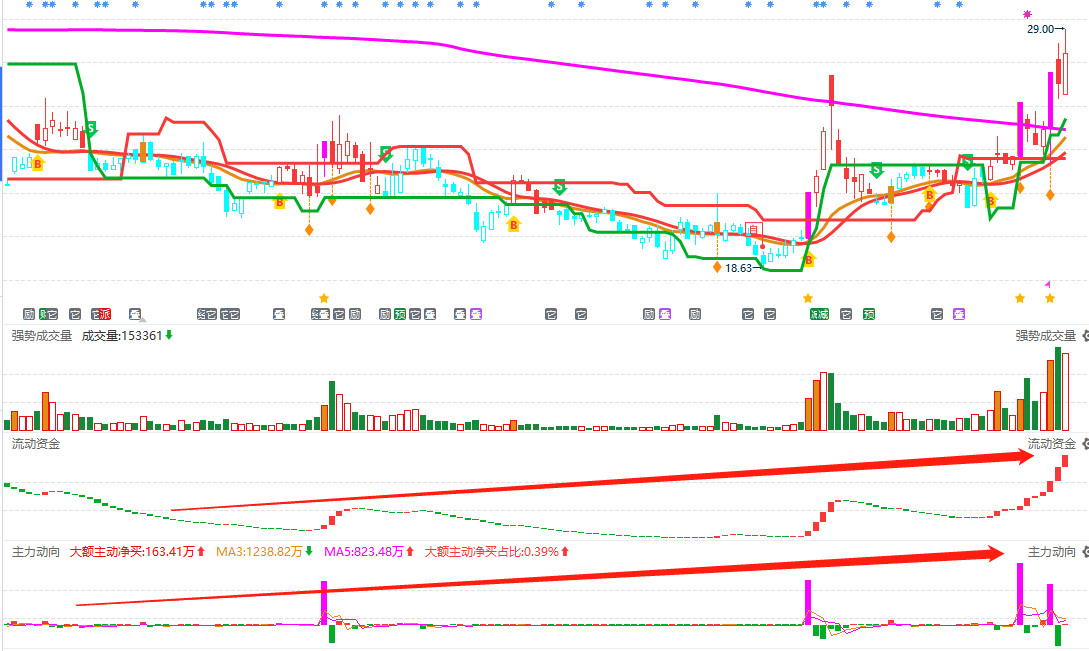Click the MA5:823.48万 legend label
The image size is (1089, 651).
coord(363,552)
